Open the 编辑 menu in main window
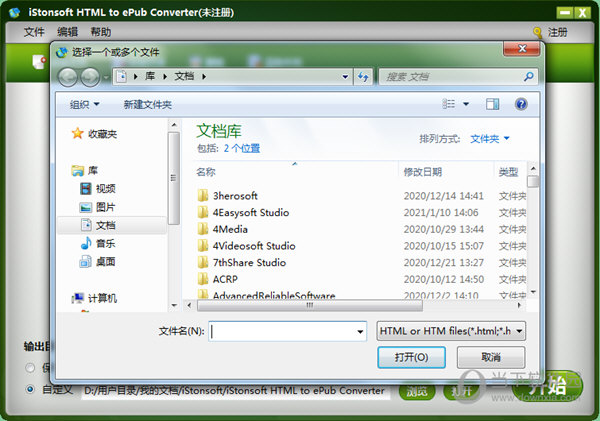This screenshot has width=600, height=421. coord(67,32)
